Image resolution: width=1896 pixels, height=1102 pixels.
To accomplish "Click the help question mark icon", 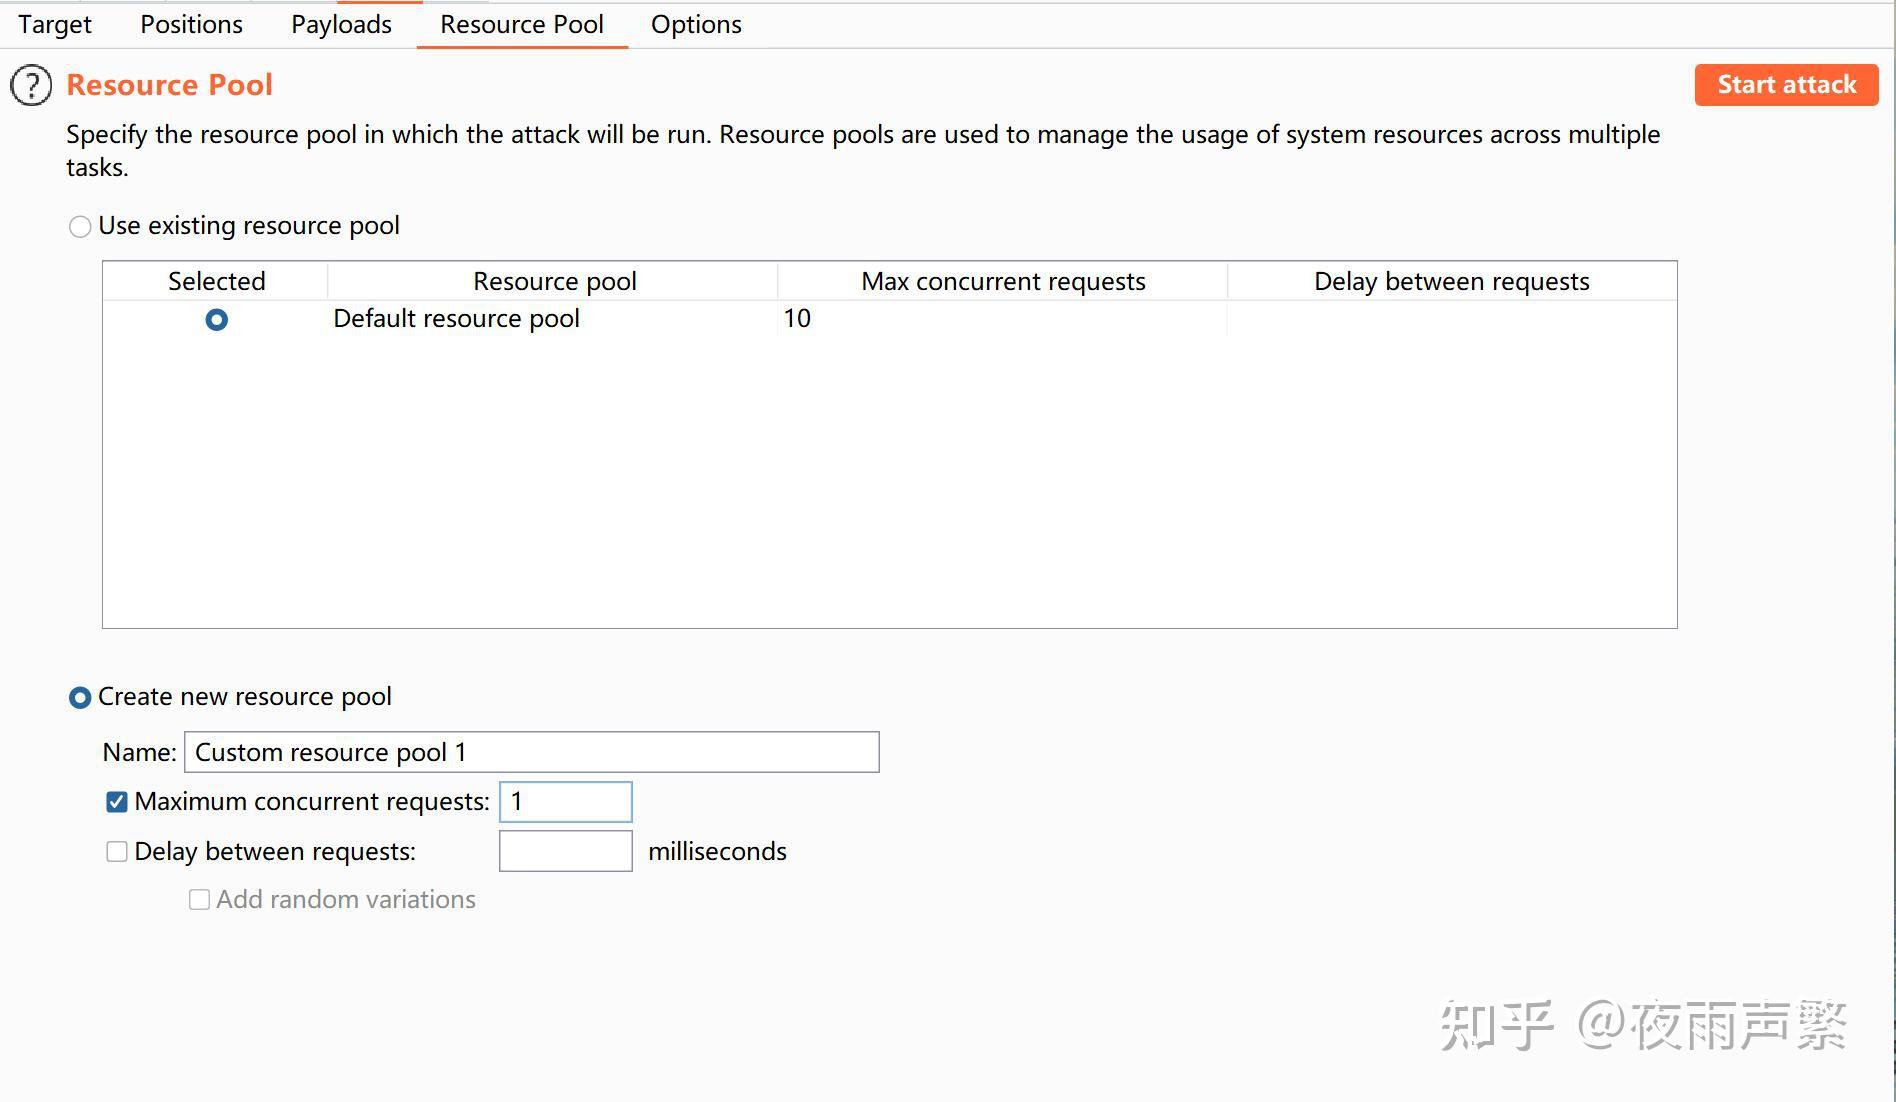I will tap(31, 85).
